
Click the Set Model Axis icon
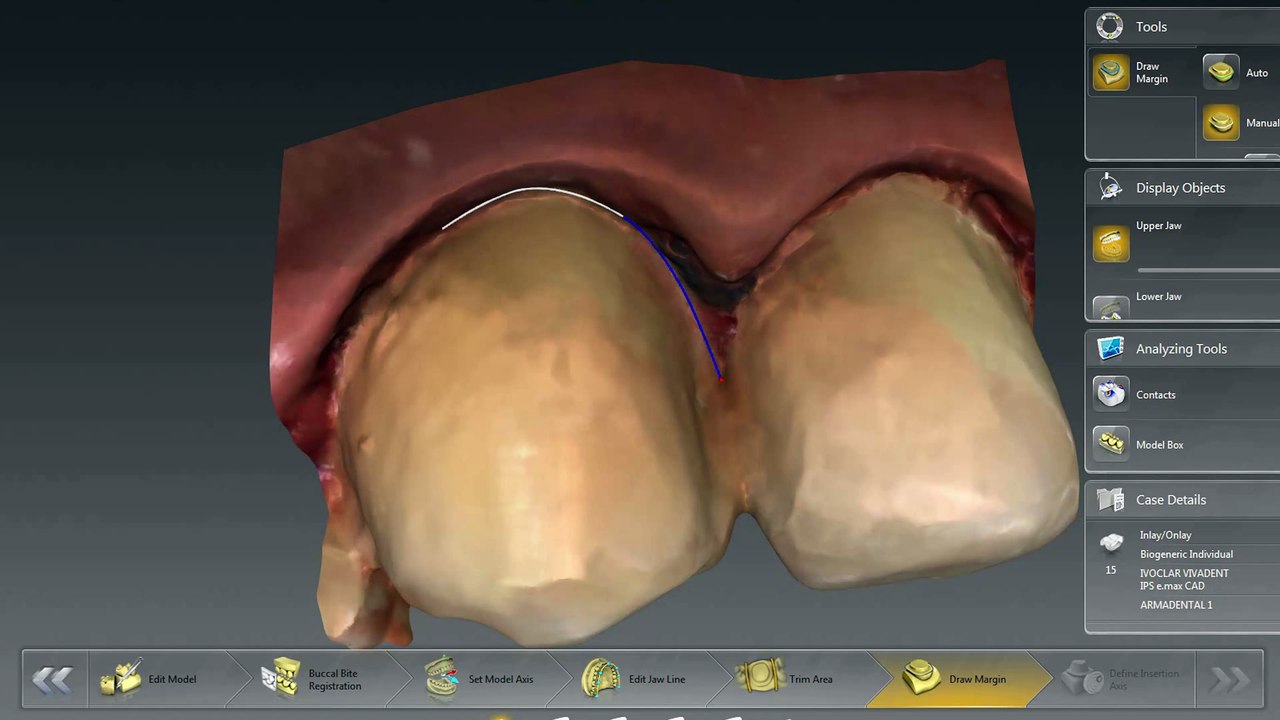[x=442, y=678]
